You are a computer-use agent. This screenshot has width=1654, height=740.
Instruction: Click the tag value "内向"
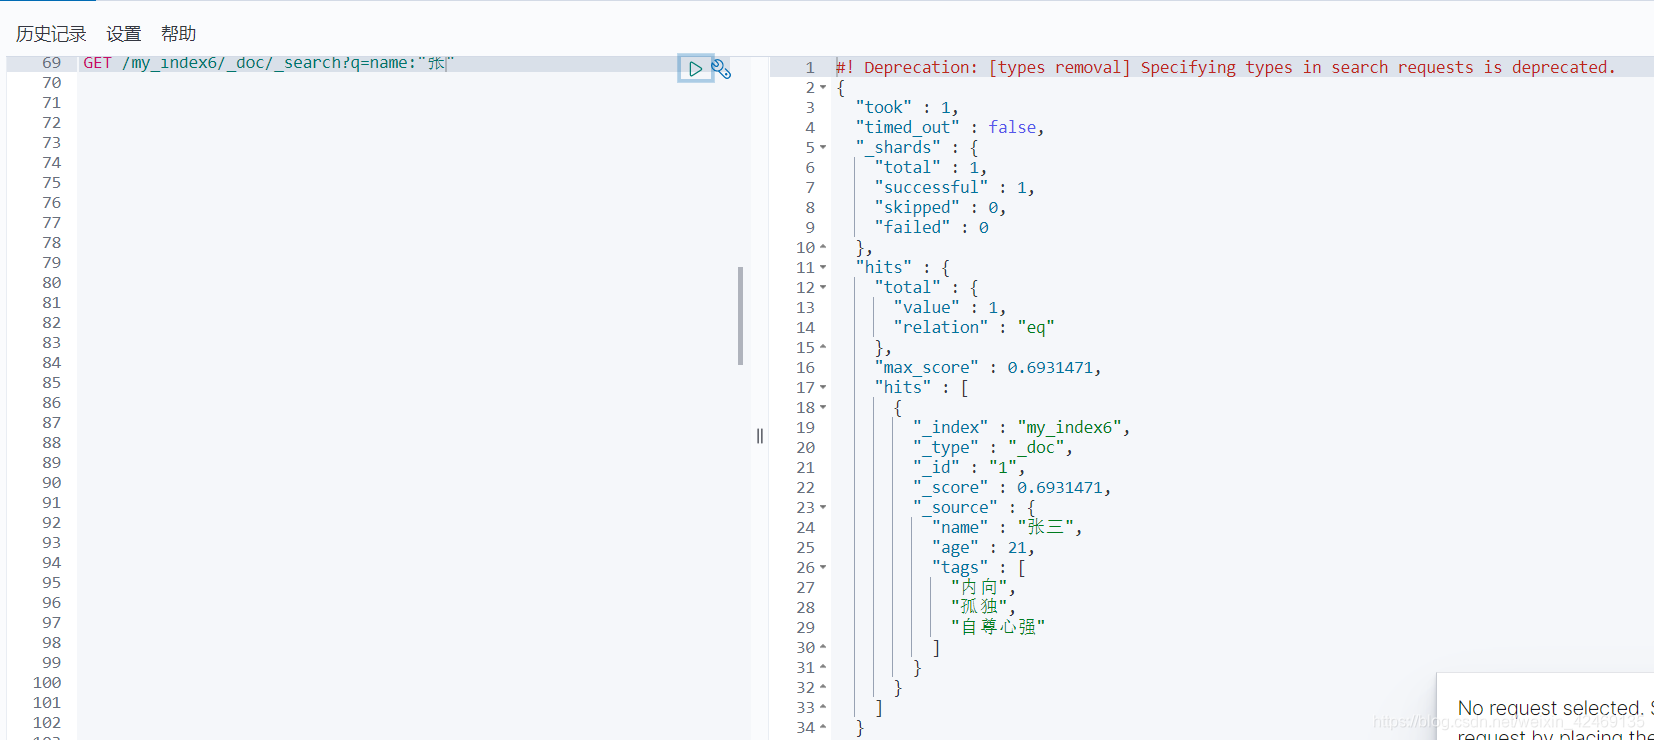pos(979,587)
